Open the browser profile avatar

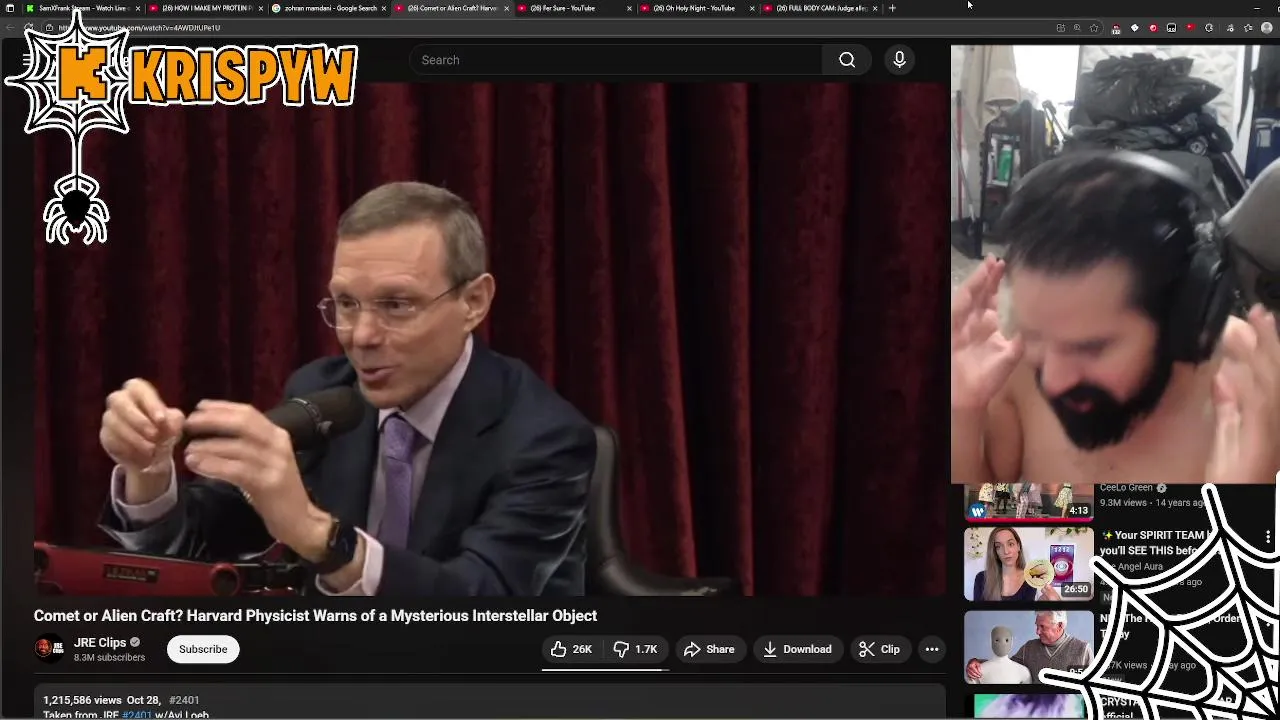coord(1267,28)
